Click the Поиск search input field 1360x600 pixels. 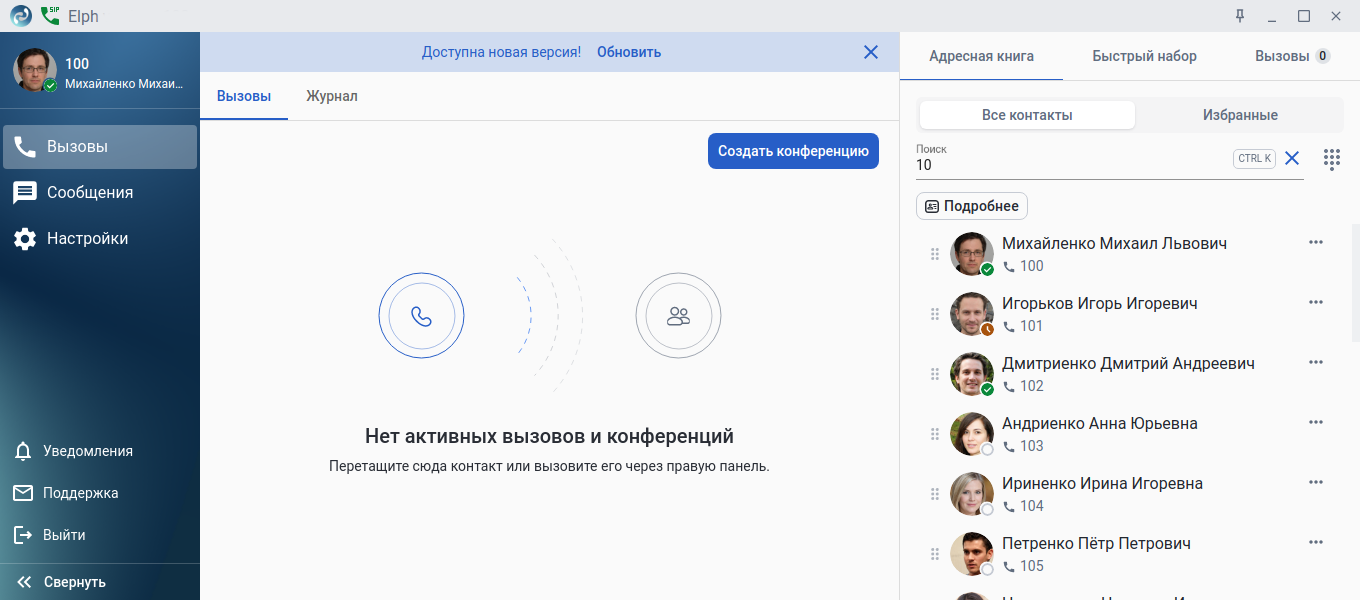click(x=1072, y=160)
